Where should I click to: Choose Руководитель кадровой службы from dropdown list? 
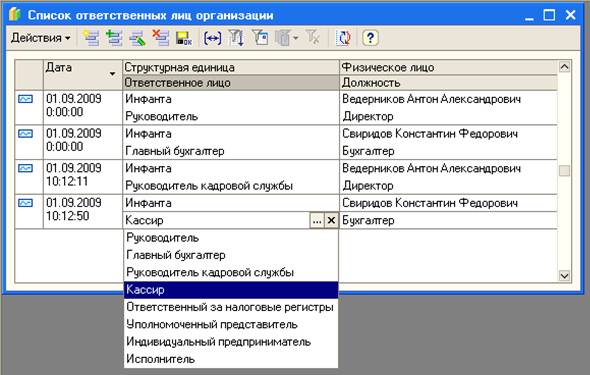point(231,272)
